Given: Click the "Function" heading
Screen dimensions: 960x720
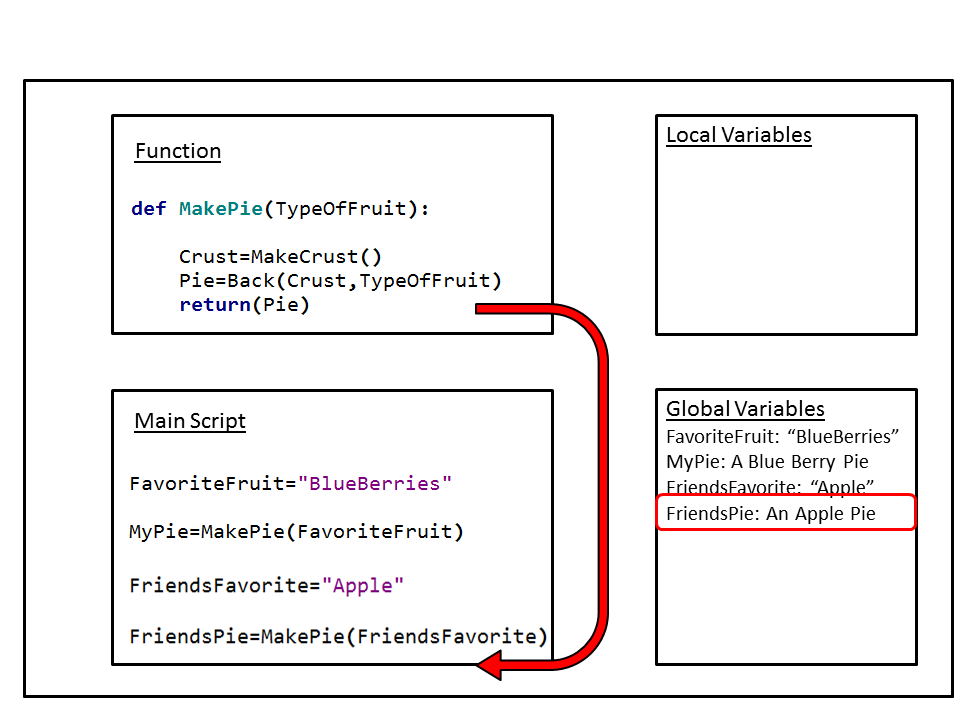Looking at the screenshot, I should point(178,151).
